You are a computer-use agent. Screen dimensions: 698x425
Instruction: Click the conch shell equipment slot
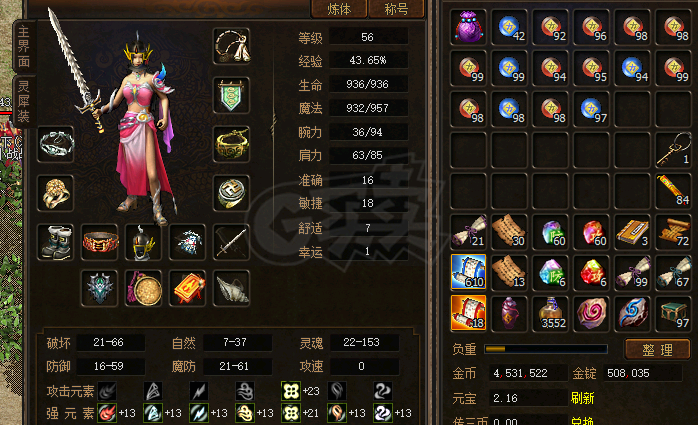[231, 288]
